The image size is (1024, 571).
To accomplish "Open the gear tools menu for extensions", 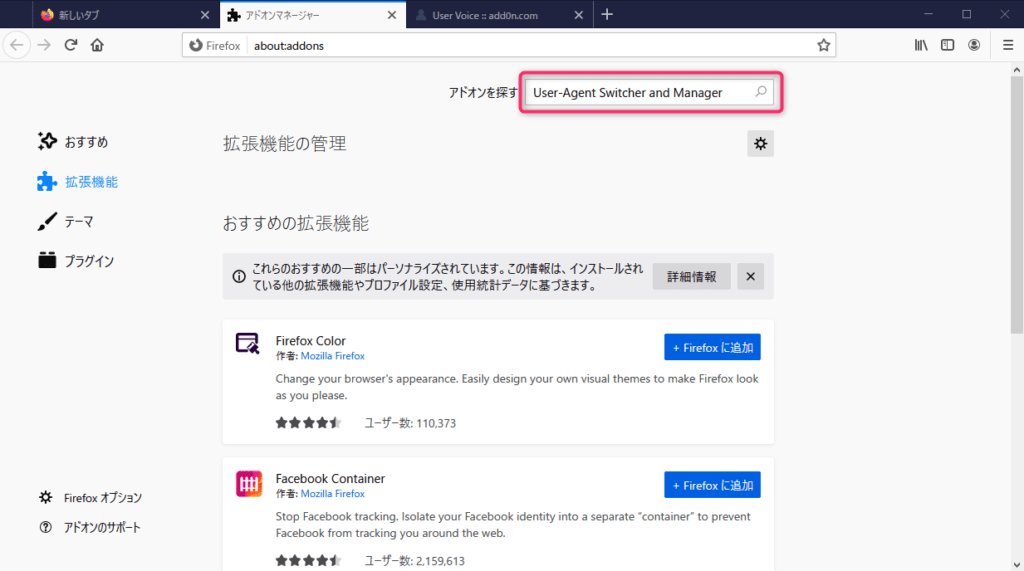I will [760, 144].
